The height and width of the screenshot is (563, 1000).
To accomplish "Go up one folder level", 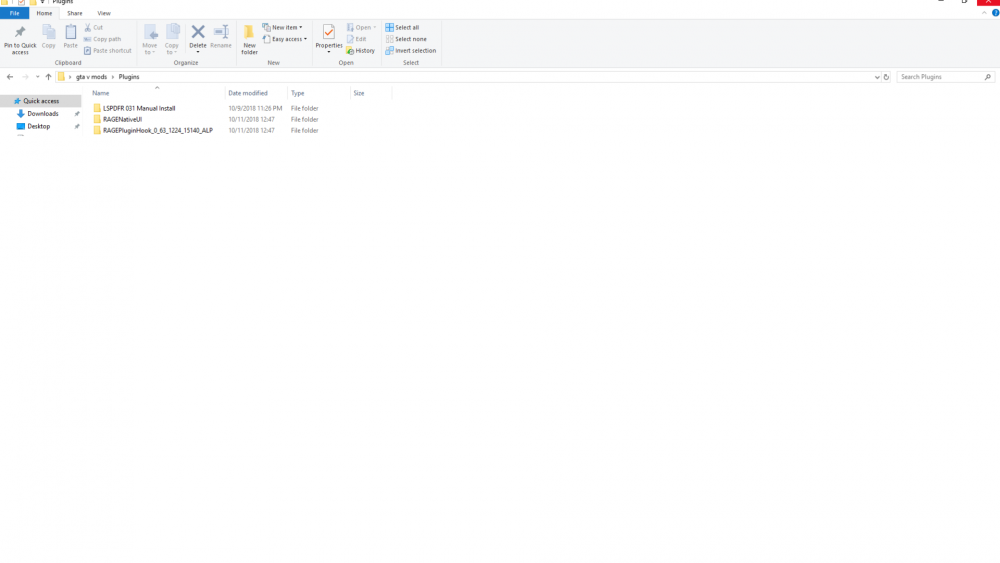I will click(48, 77).
